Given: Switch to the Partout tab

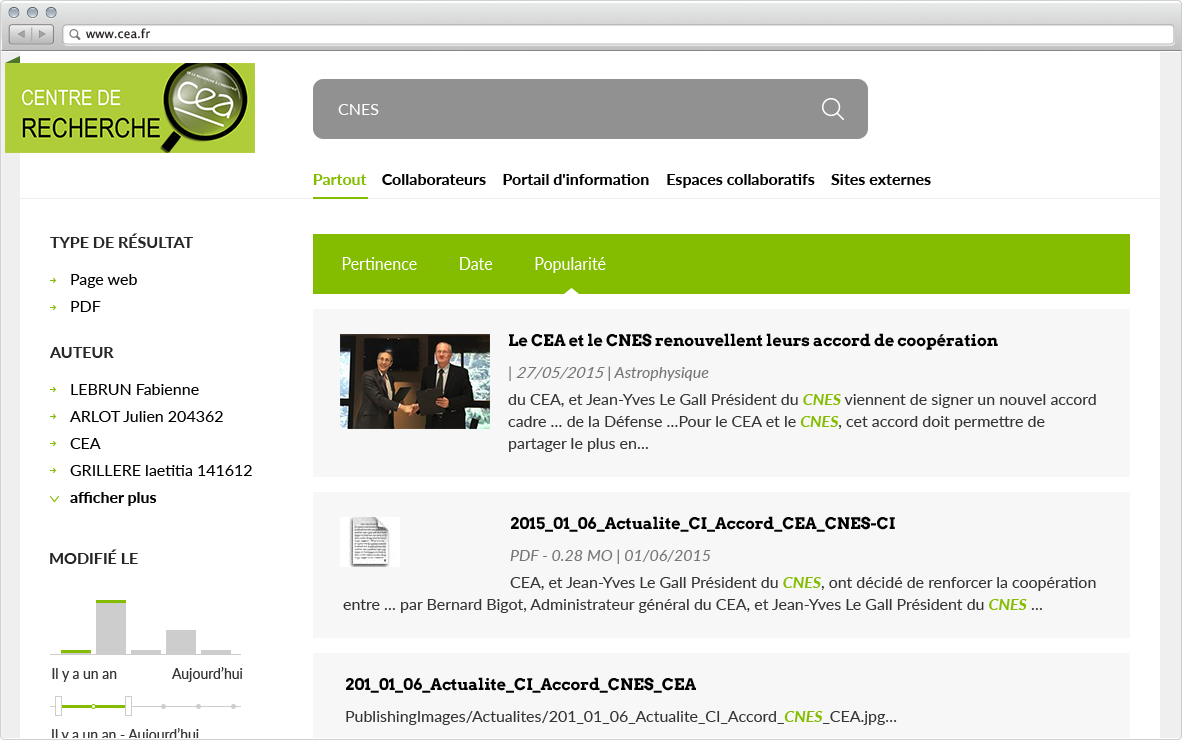Looking at the screenshot, I should [x=340, y=180].
